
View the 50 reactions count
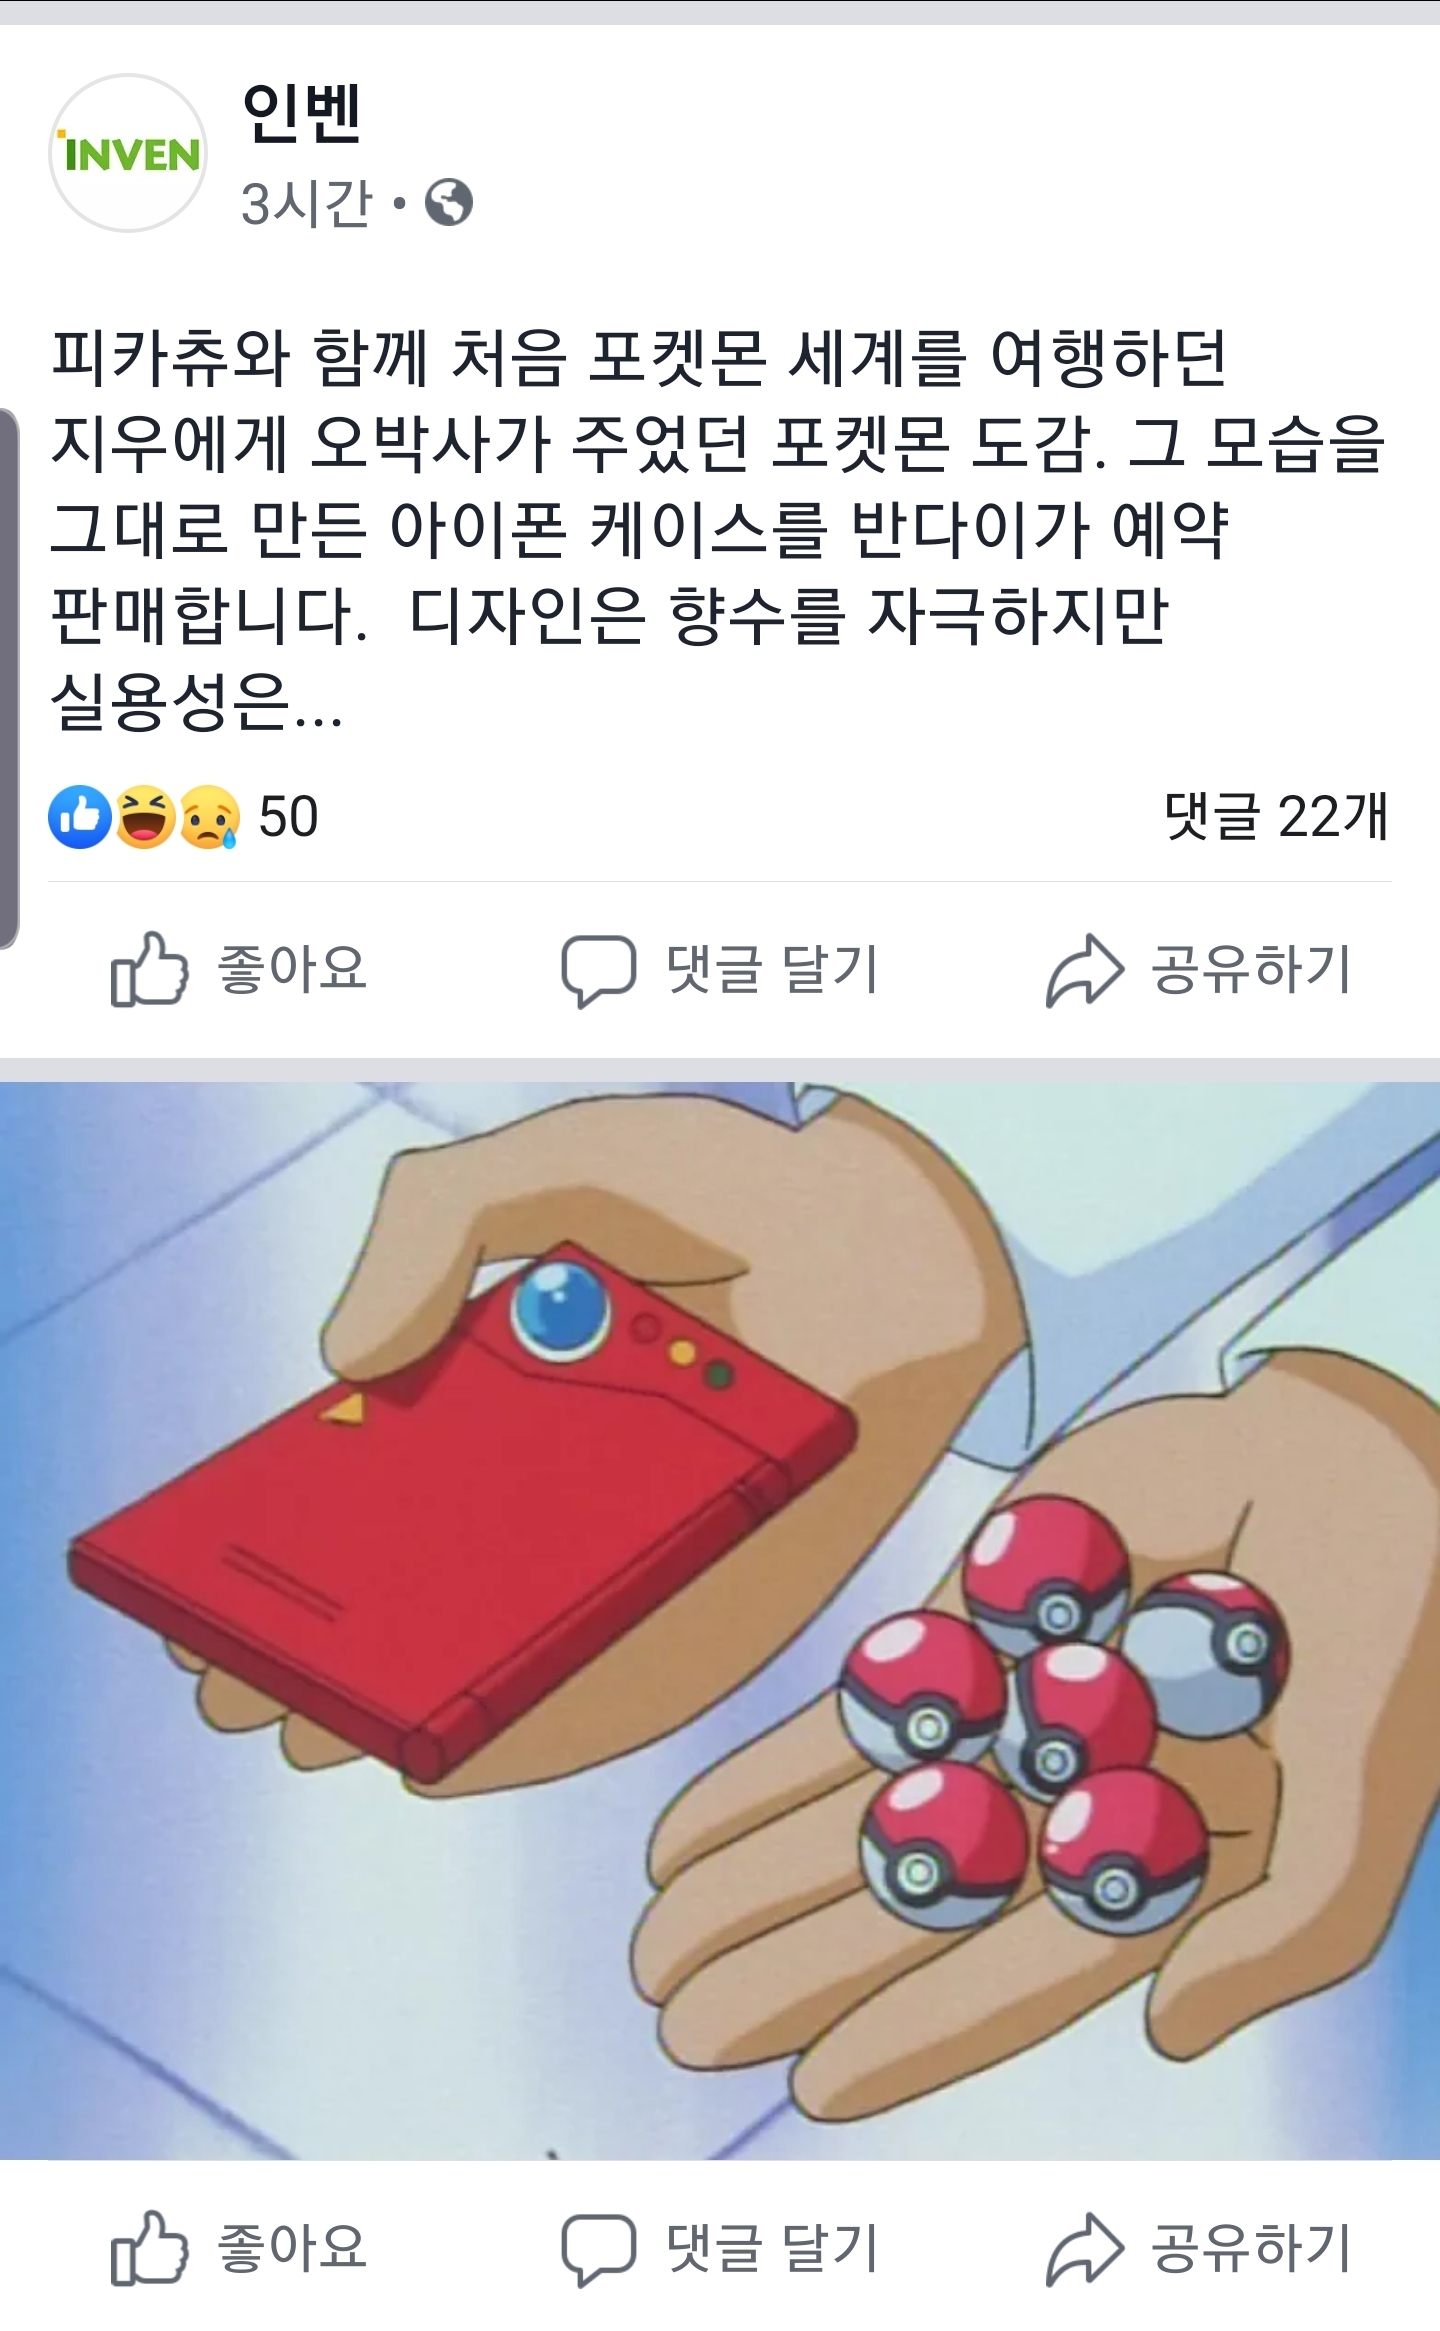[288, 817]
